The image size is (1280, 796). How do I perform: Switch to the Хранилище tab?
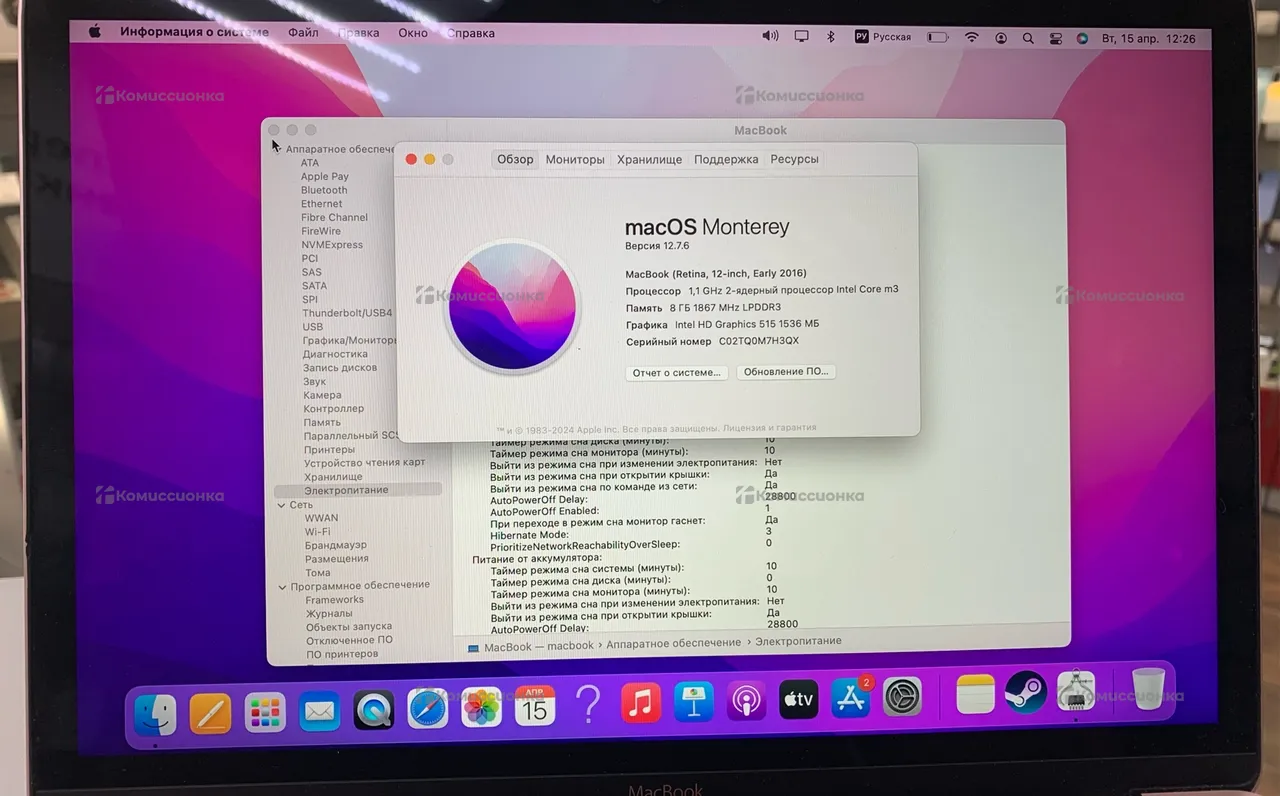pyautogui.click(x=649, y=159)
